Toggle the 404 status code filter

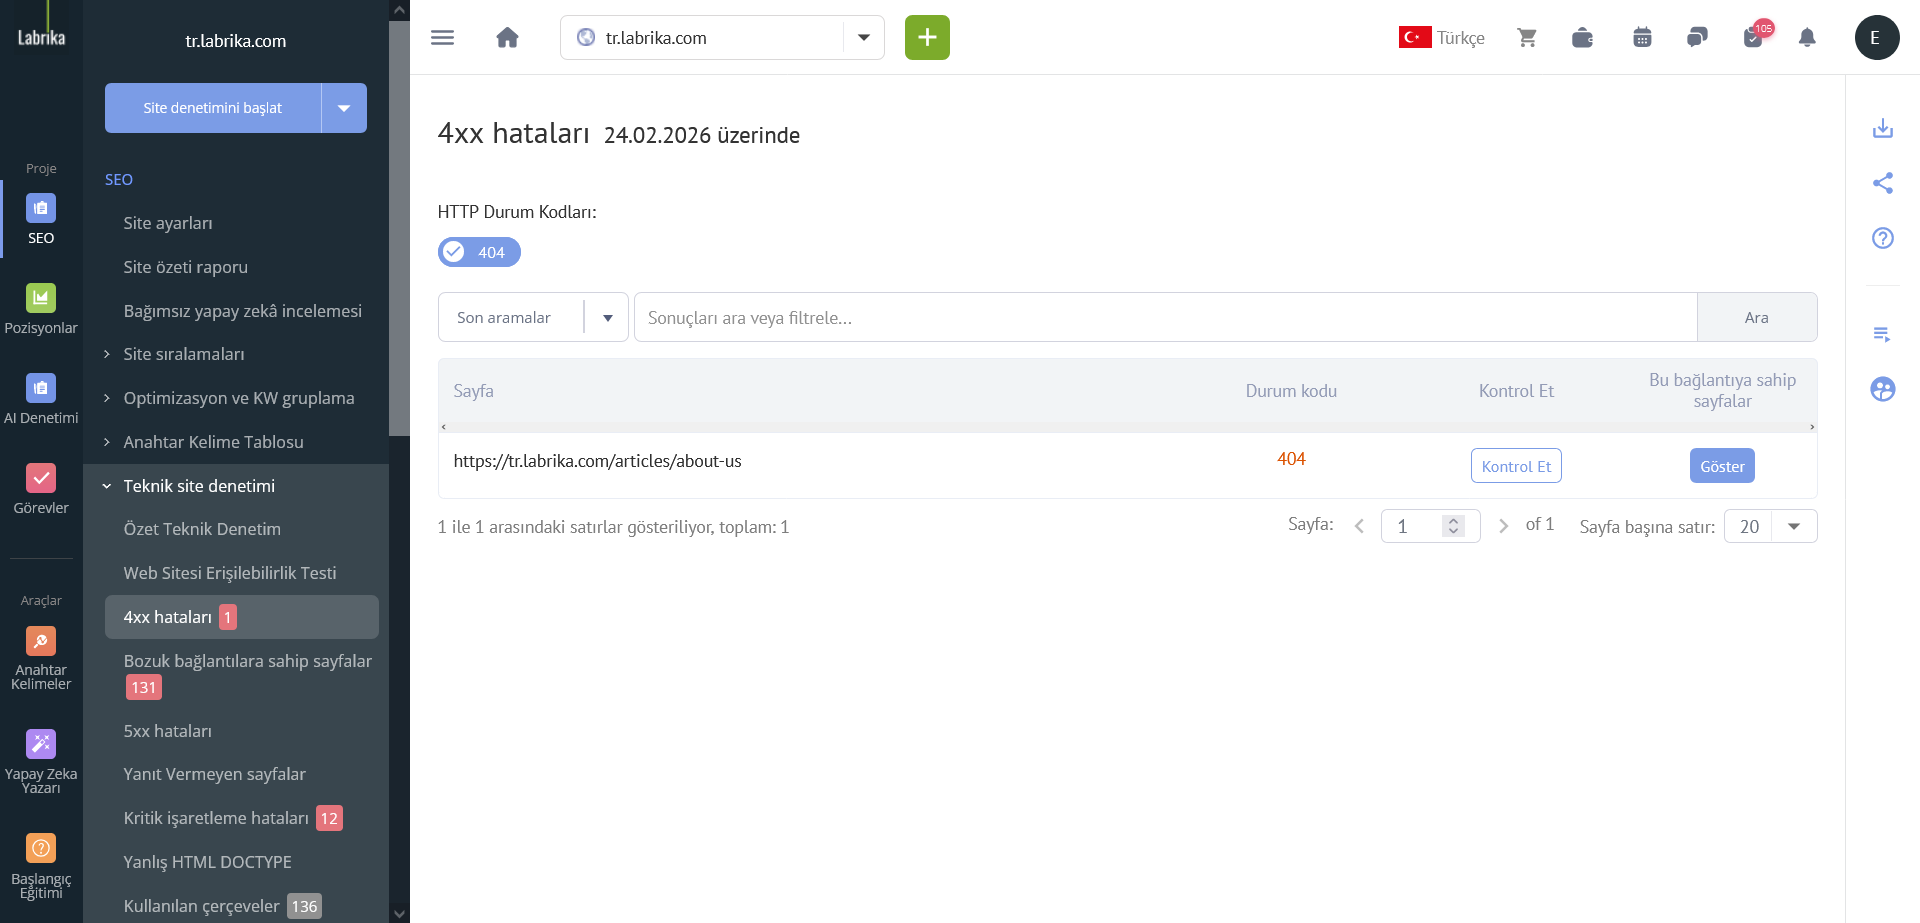tap(479, 252)
